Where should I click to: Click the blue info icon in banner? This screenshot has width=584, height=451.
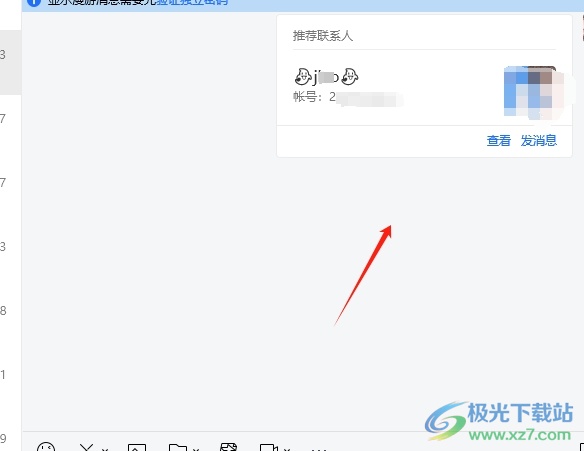[34, 2]
